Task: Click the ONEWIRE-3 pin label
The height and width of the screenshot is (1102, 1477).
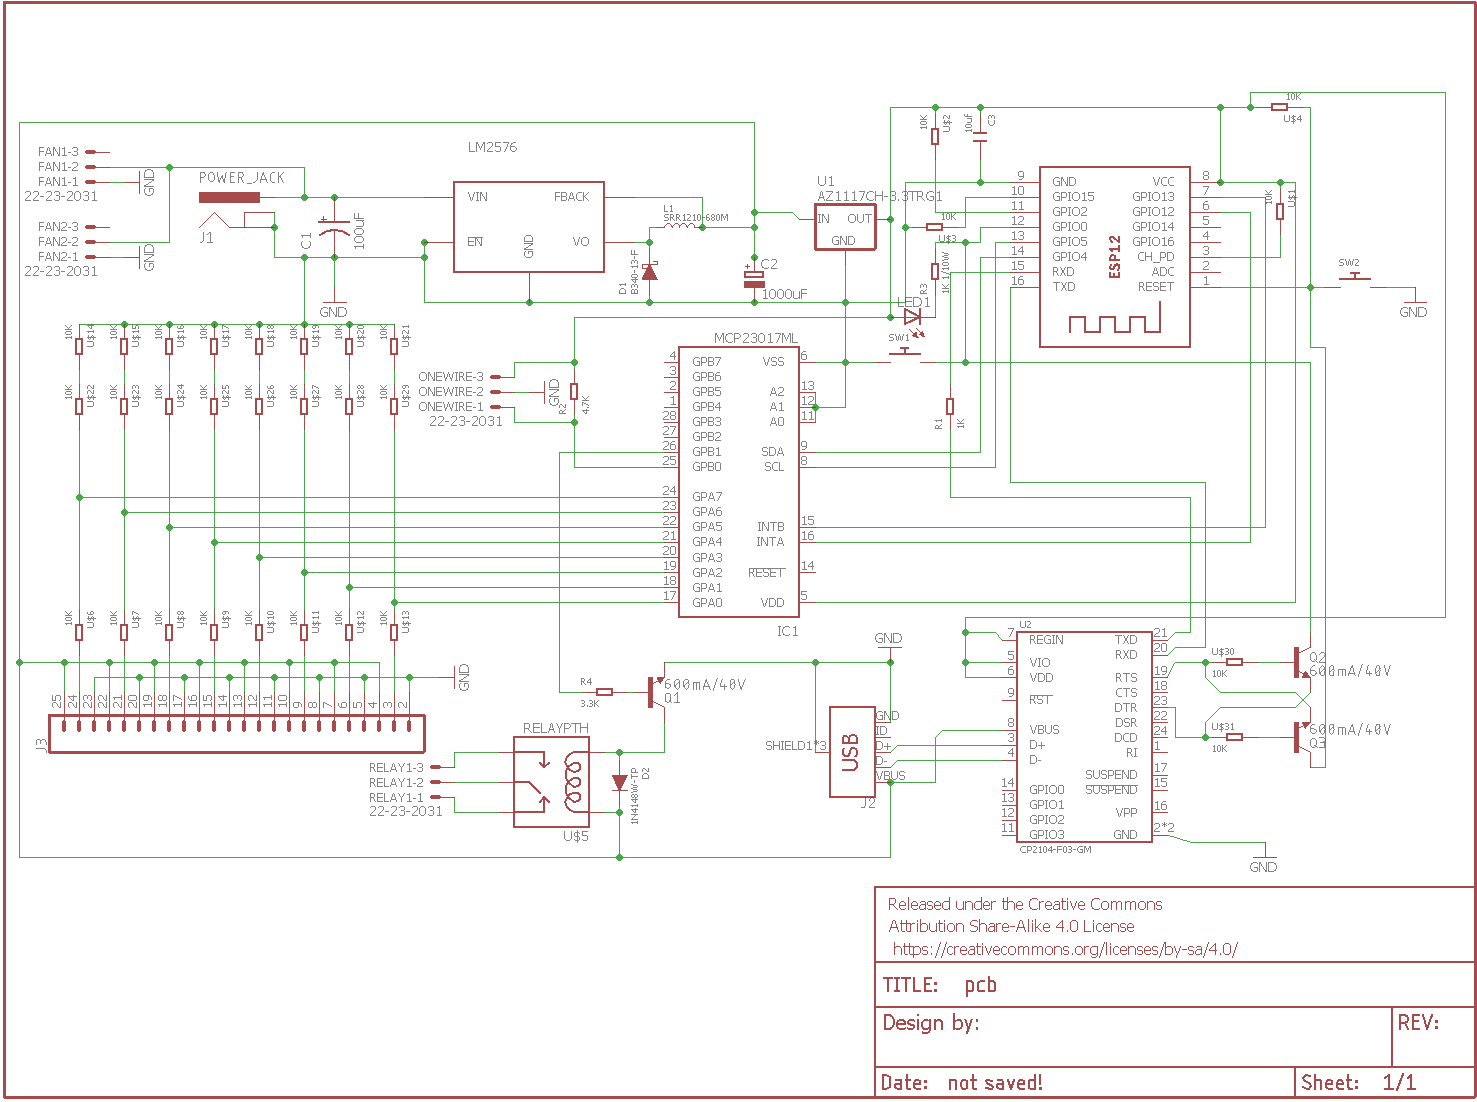Action: point(451,377)
